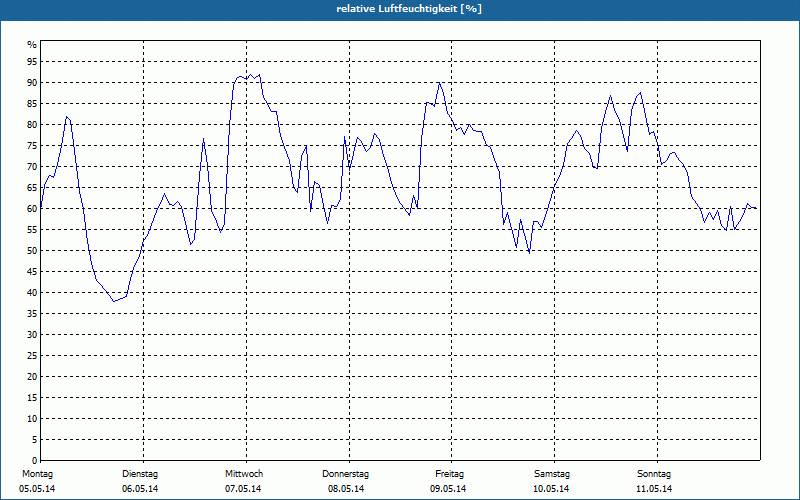This screenshot has height=500, width=800.
Task: Click the y-axis value '0'
Action: coord(35,460)
